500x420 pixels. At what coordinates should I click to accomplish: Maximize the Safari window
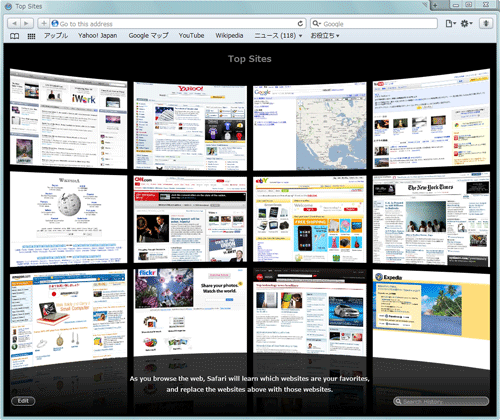point(469,5)
